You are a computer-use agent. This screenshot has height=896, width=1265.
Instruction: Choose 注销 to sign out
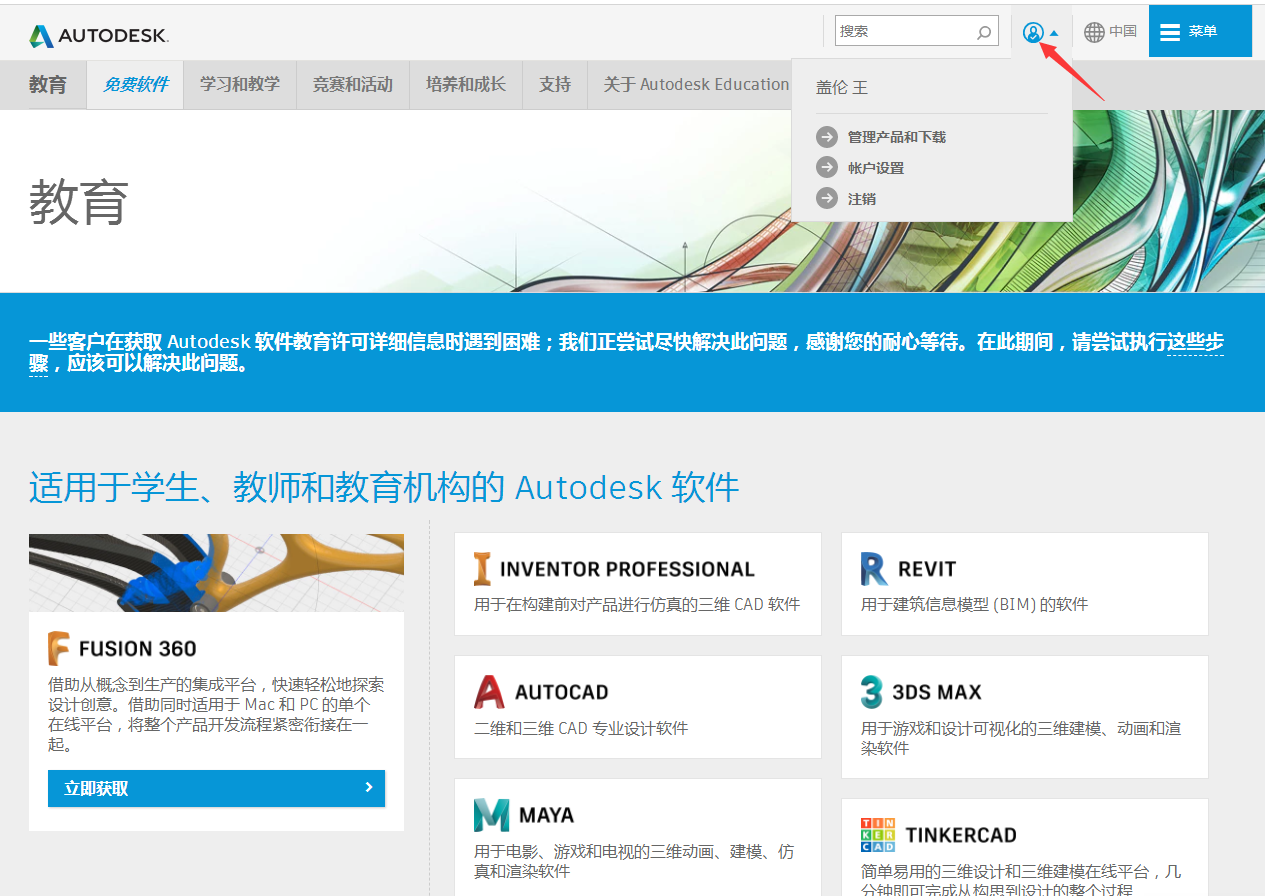(x=862, y=199)
